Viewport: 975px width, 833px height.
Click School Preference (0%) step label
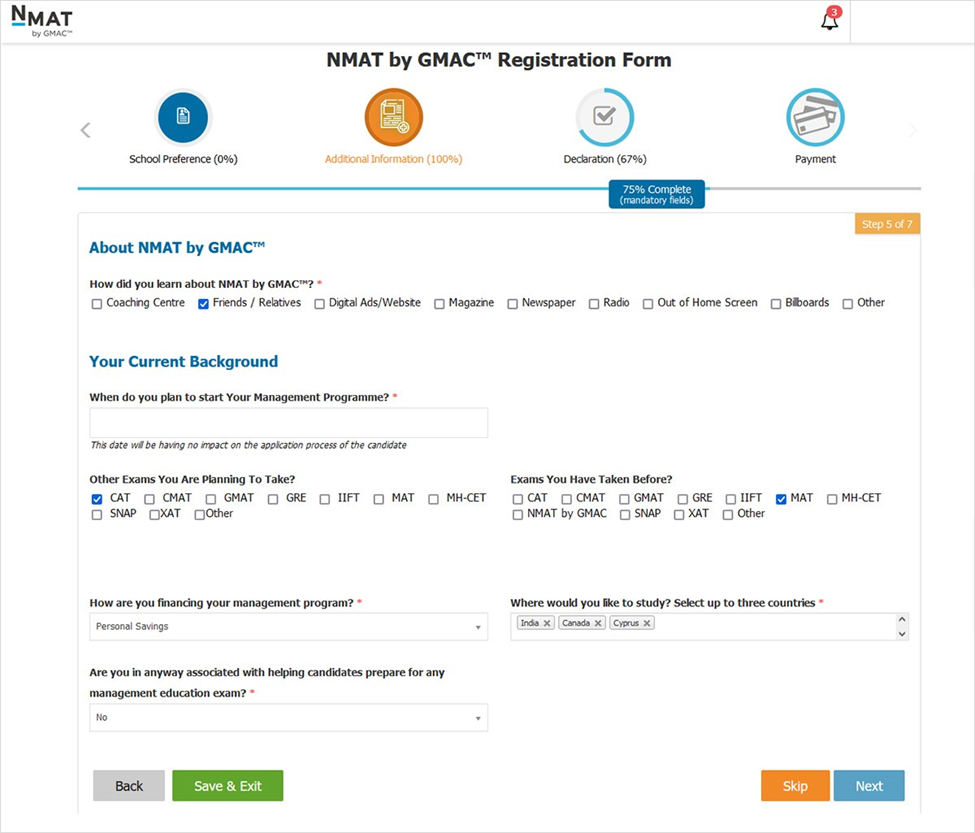coord(183,159)
